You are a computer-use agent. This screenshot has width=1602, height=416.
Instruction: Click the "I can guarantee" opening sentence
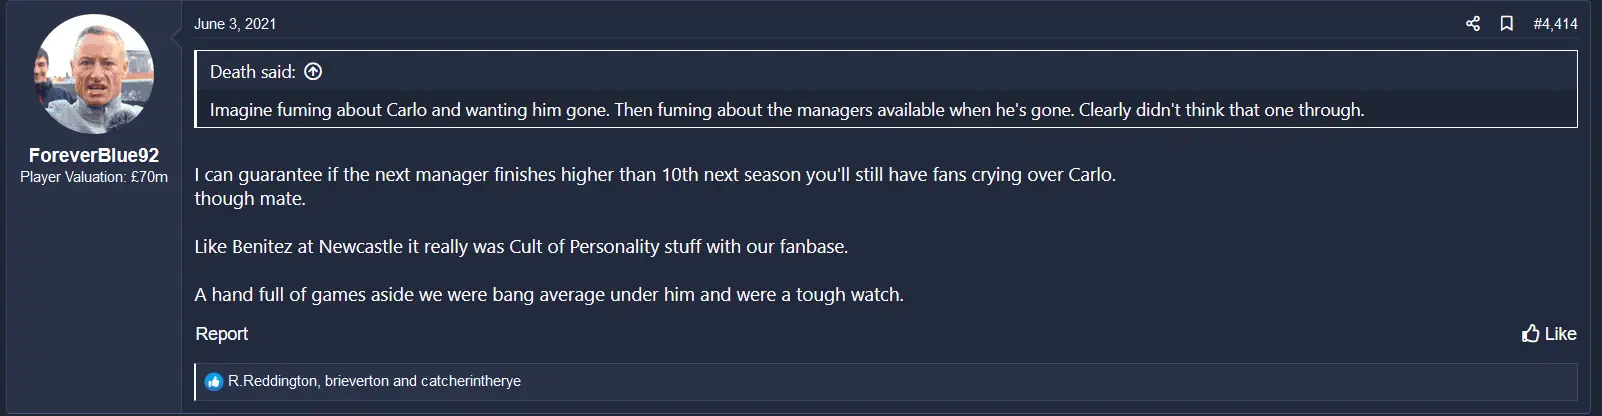[654, 175]
